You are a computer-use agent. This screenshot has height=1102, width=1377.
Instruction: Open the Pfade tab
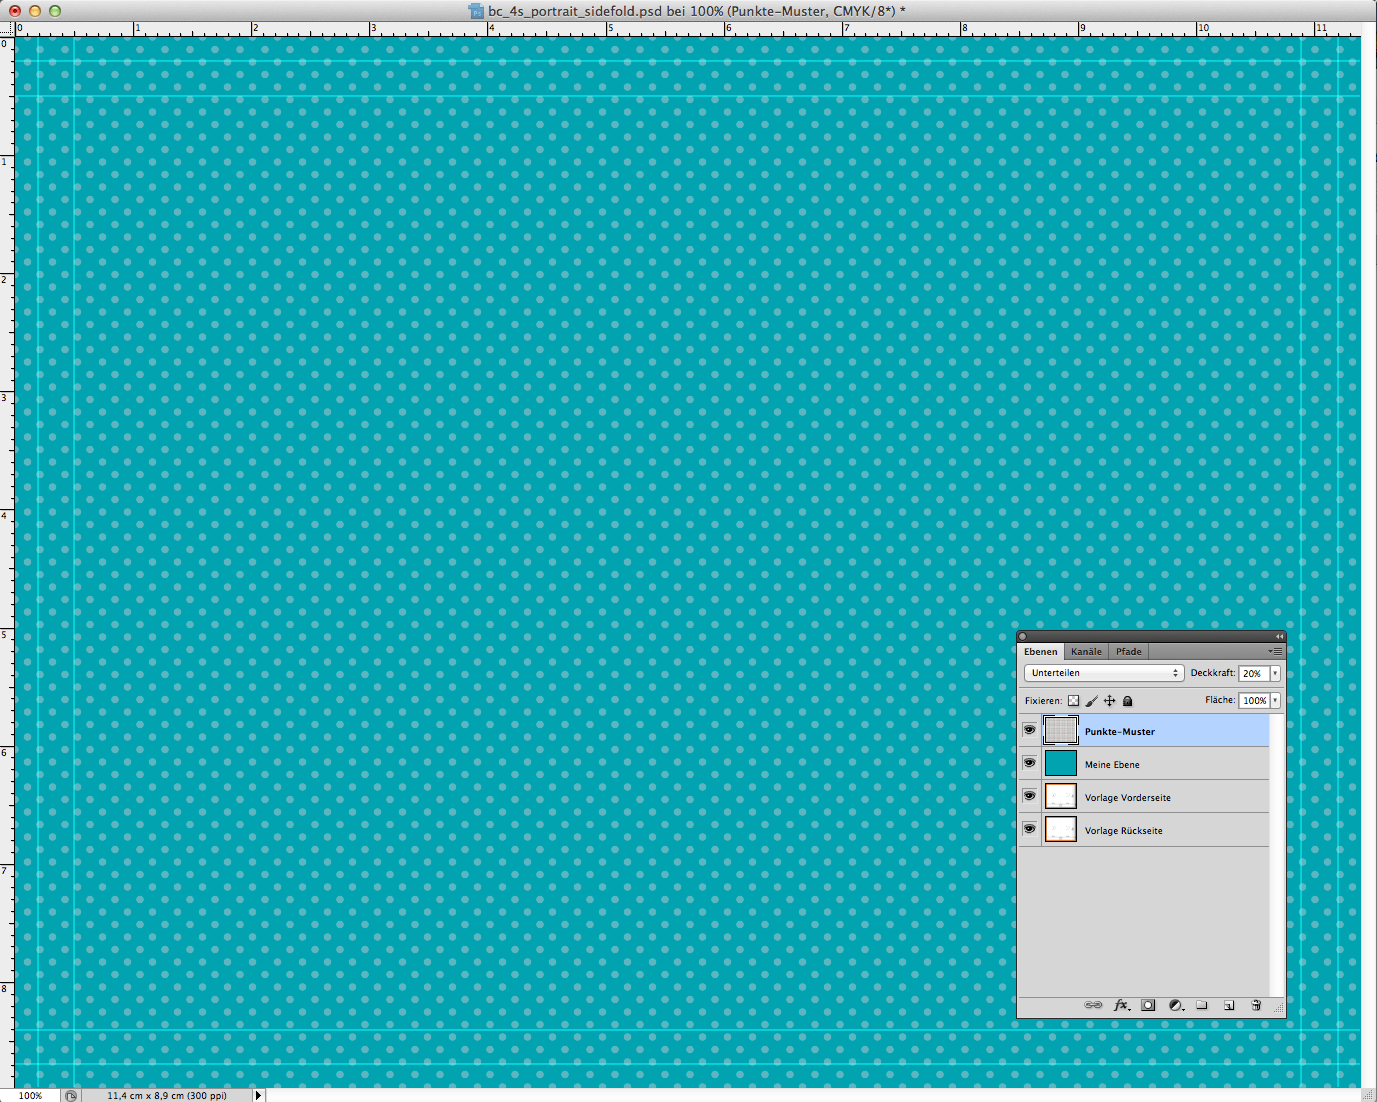click(1128, 651)
